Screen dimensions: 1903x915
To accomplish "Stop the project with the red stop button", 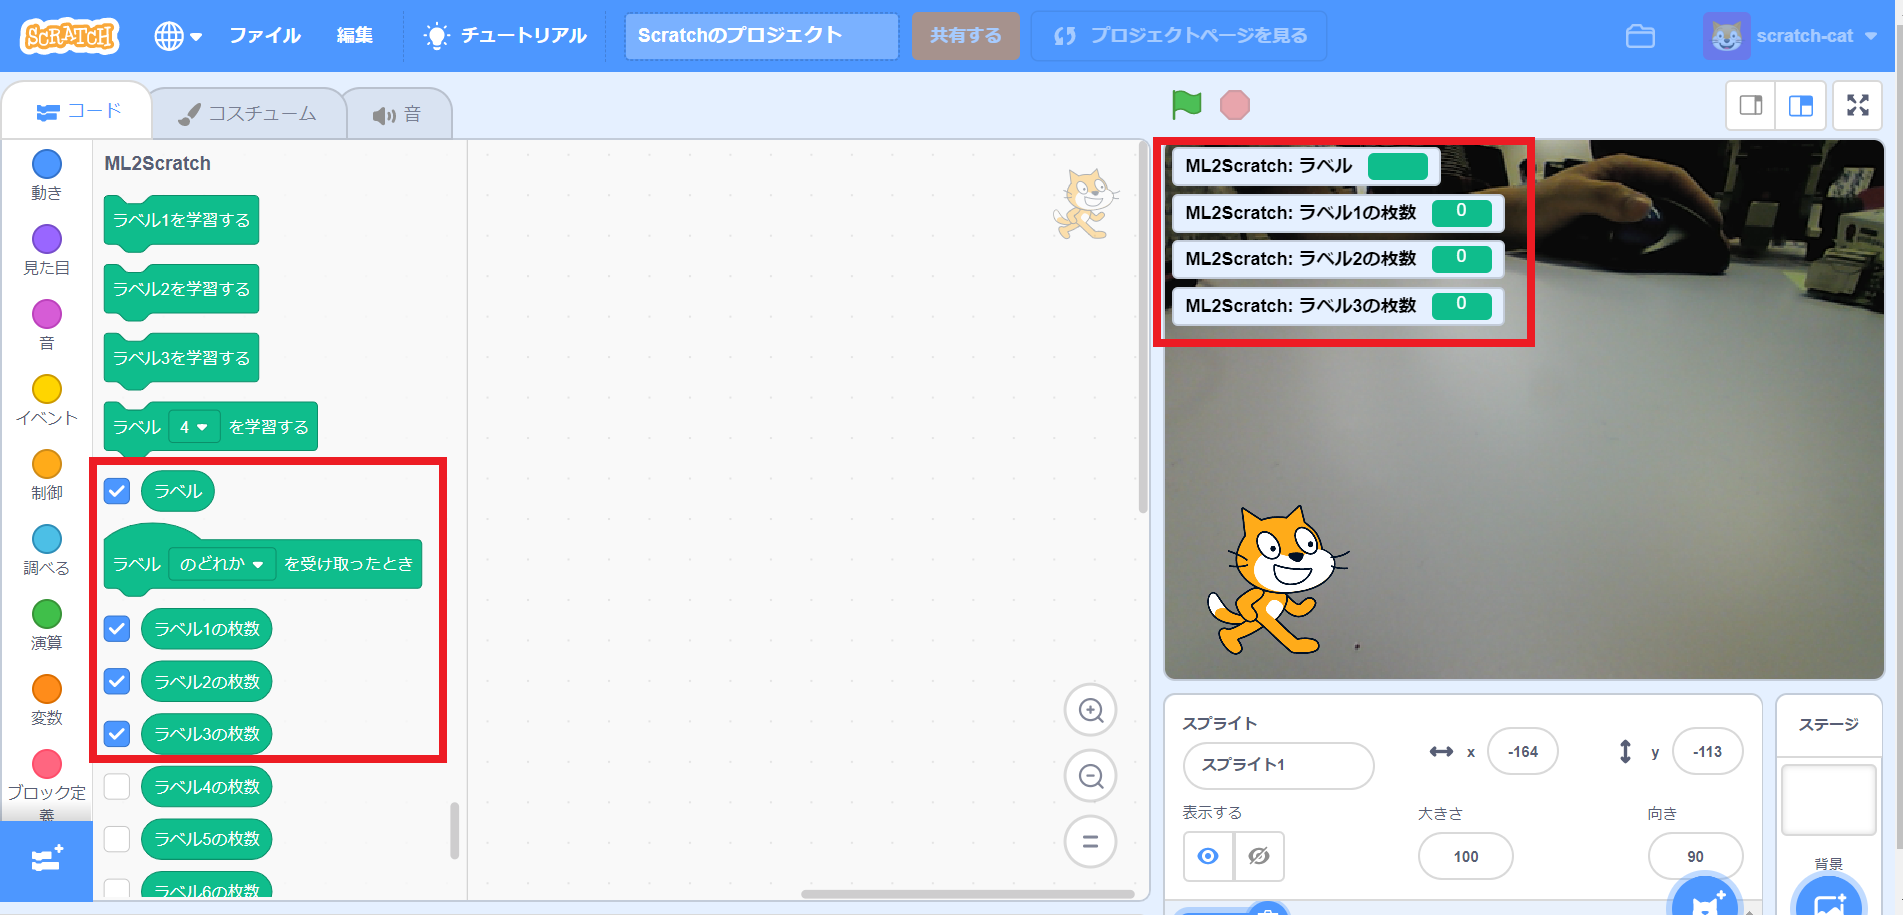I will coord(1235,105).
